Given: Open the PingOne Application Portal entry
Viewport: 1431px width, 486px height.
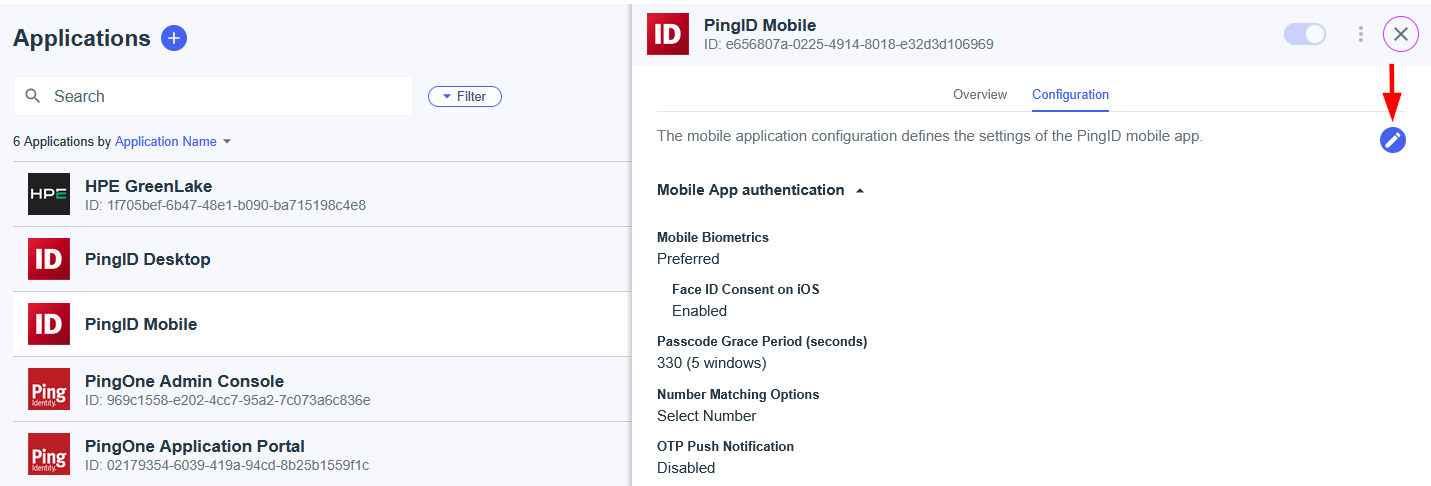Looking at the screenshot, I should pyautogui.click(x=195, y=446).
